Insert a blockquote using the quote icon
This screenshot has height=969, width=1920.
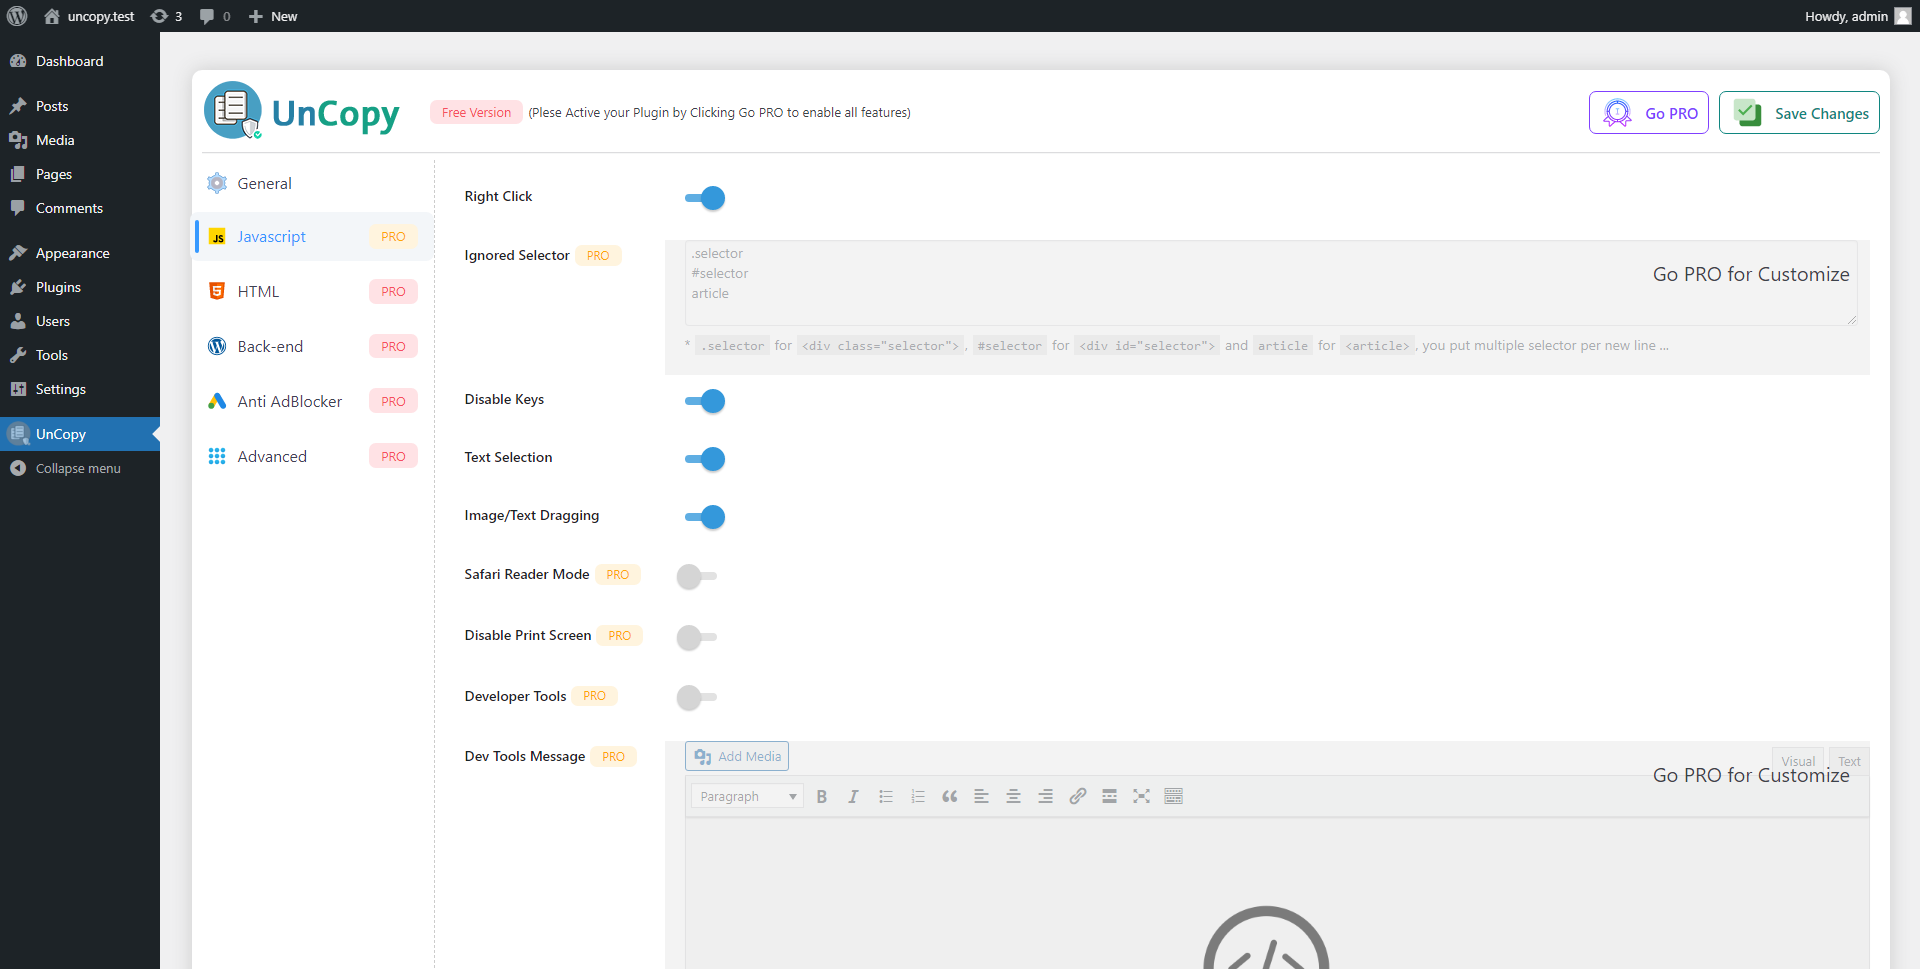[x=949, y=797]
